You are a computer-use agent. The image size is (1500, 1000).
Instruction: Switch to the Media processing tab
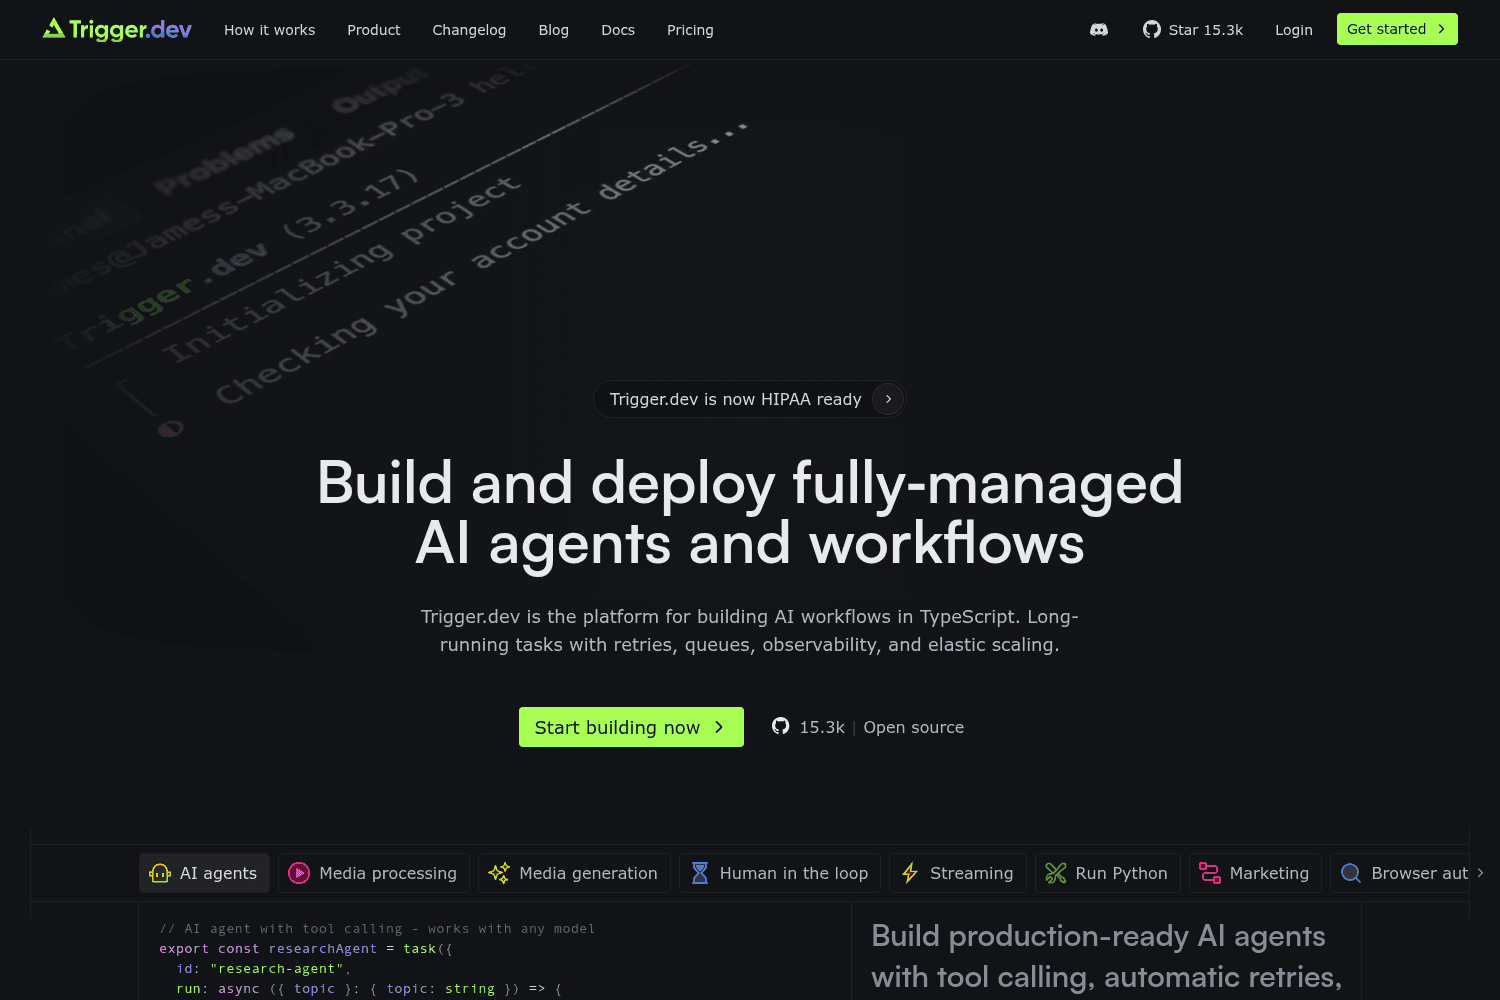[x=374, y=873]
